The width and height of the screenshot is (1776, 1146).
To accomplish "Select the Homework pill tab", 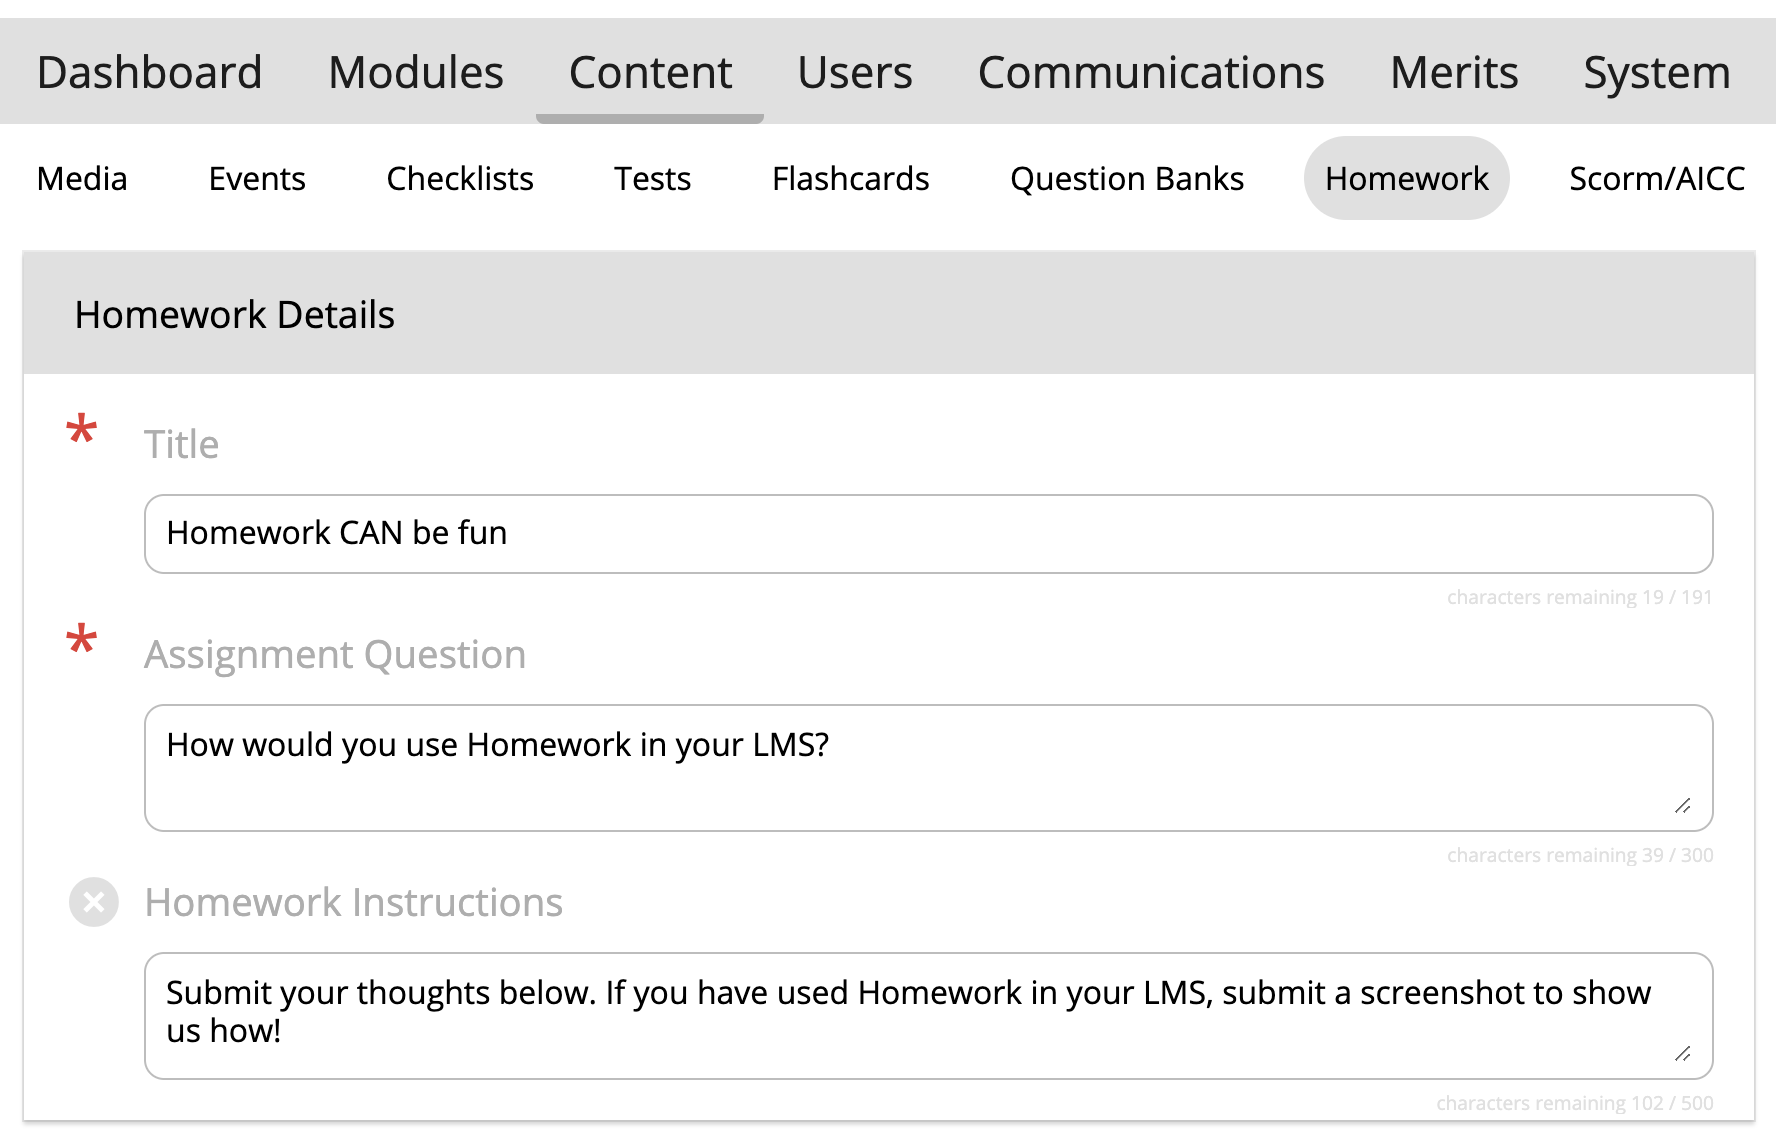I will point(1407,178).
